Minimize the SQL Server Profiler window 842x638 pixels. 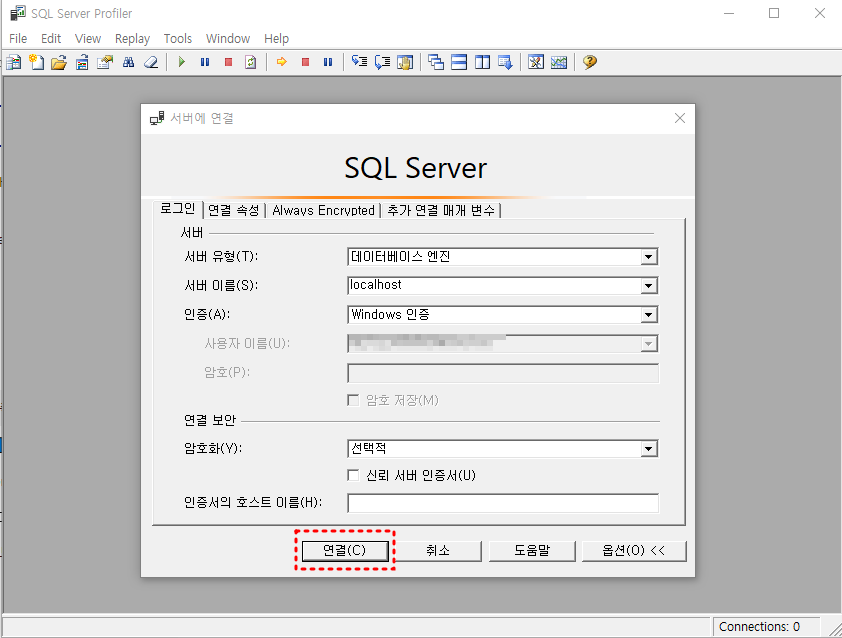(729, 13)
